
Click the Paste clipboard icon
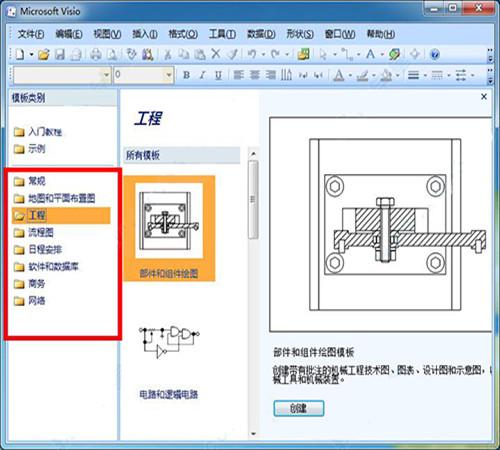coord(200,54)
